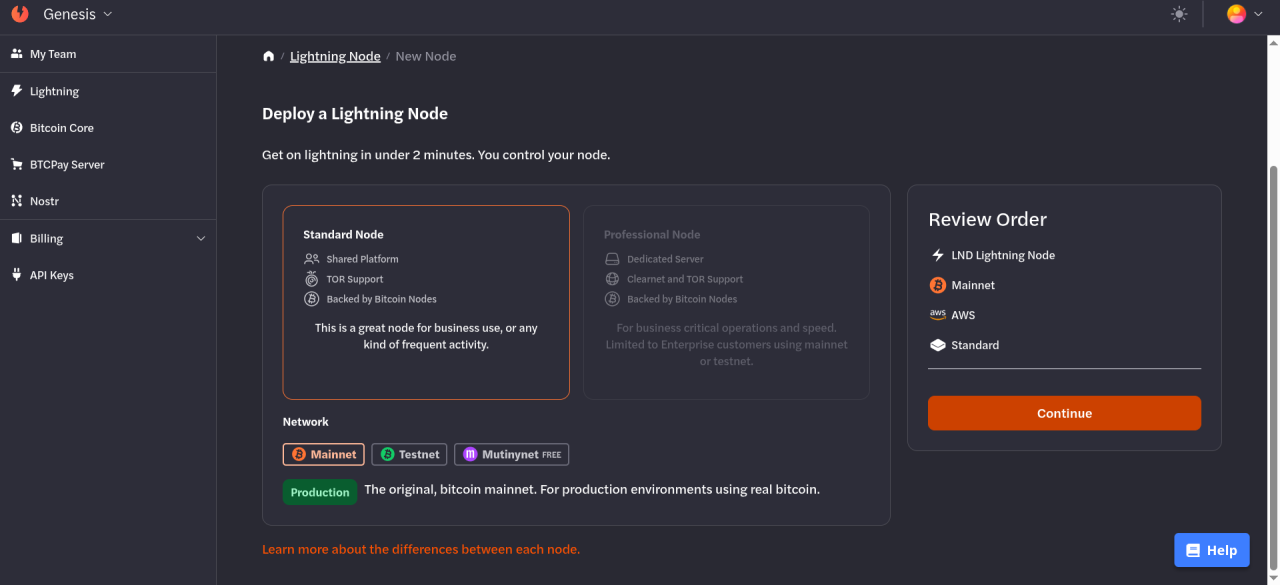Click the Clearnet and TOR globe icon
The height and width of the screenshot is (585, 1280).
tap(612, 279)
